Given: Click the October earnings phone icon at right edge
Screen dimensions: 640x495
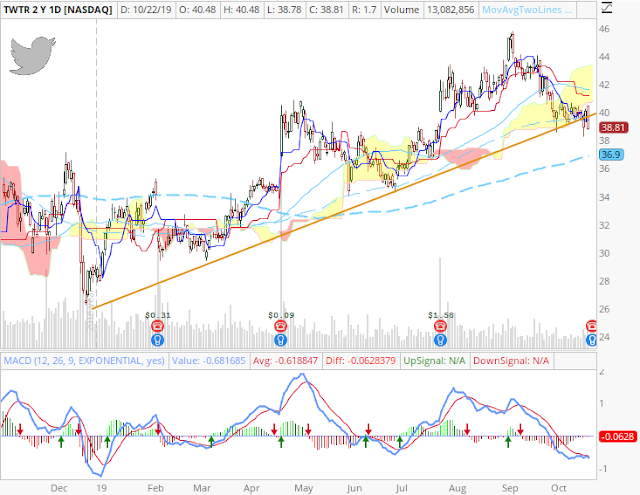Looking at the screenshot, I should [591, 326].
